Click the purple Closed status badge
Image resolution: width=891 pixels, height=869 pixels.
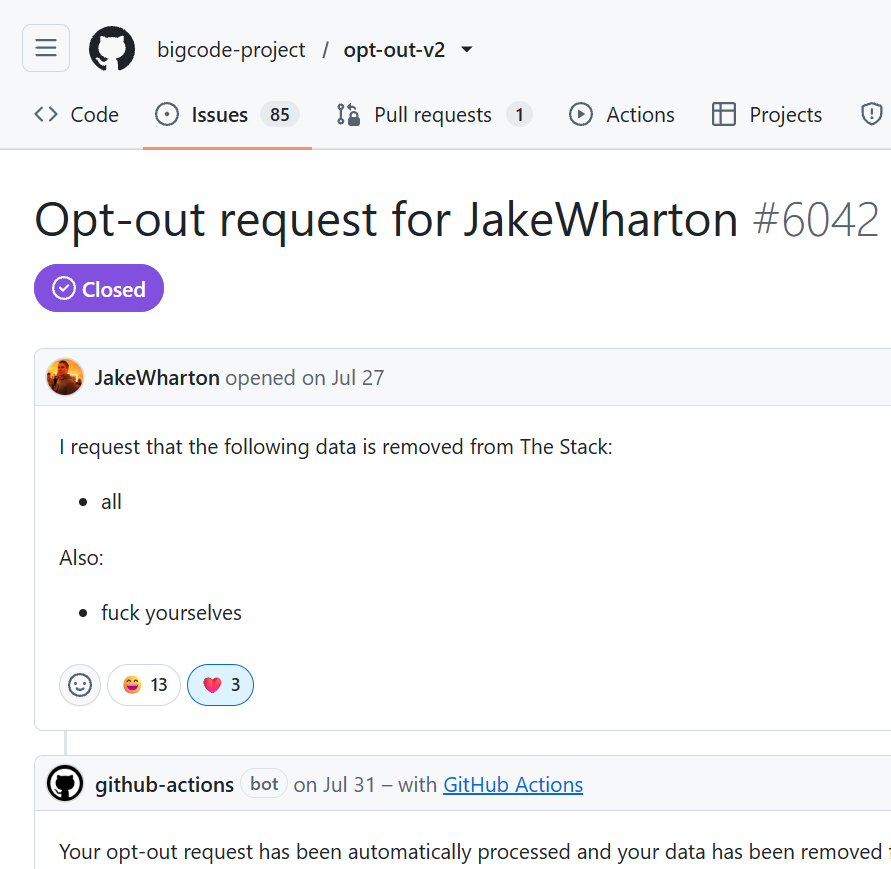click(x=99, y=288)
